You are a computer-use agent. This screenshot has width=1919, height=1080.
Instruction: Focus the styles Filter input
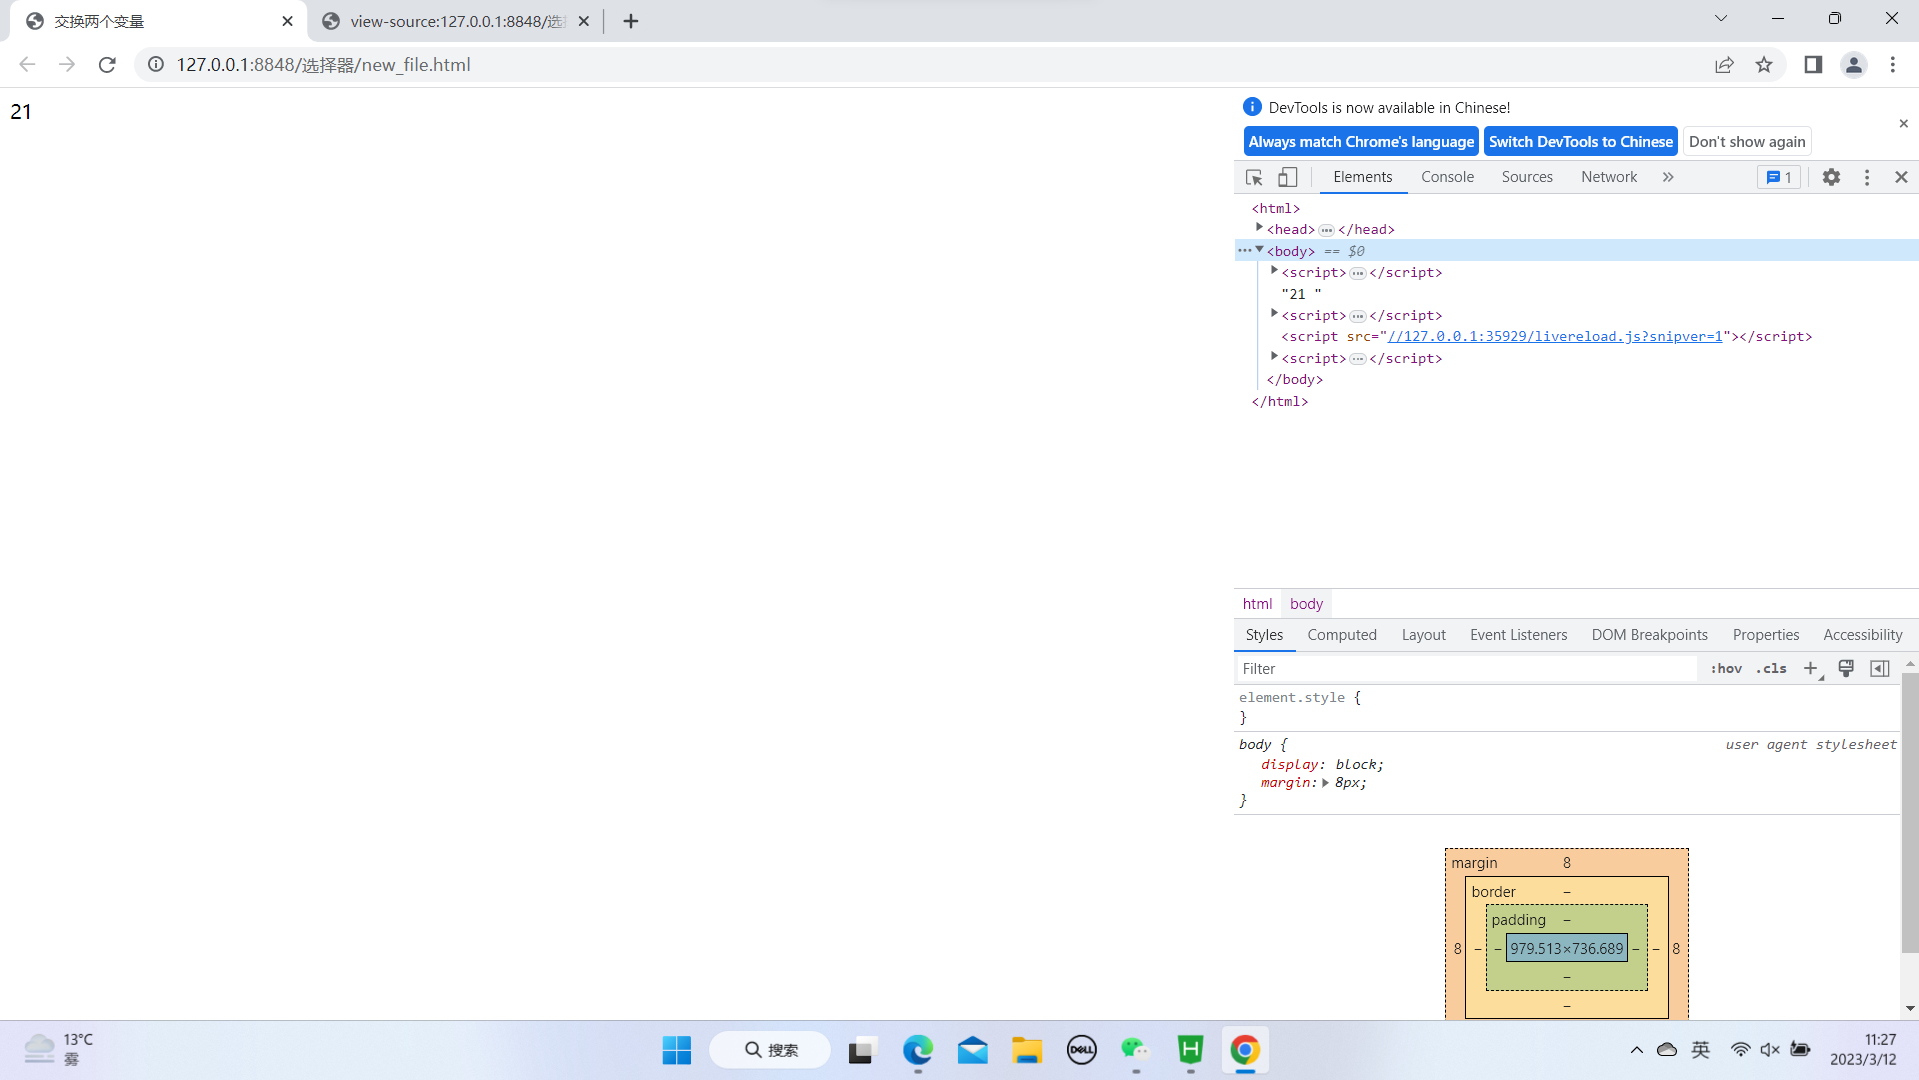(1467, 669)
